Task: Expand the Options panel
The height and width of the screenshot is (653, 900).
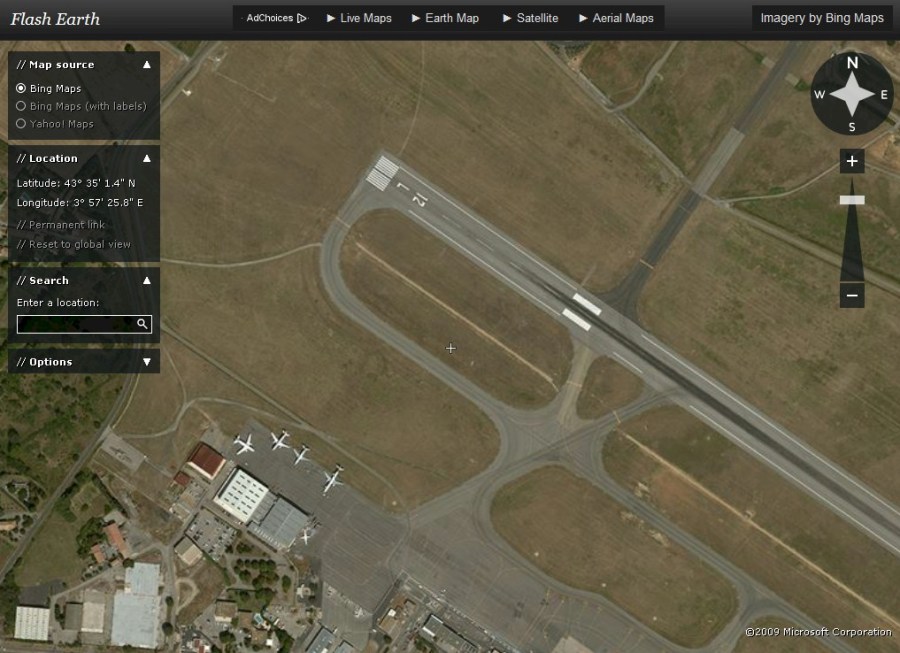Action: [147, 362]
